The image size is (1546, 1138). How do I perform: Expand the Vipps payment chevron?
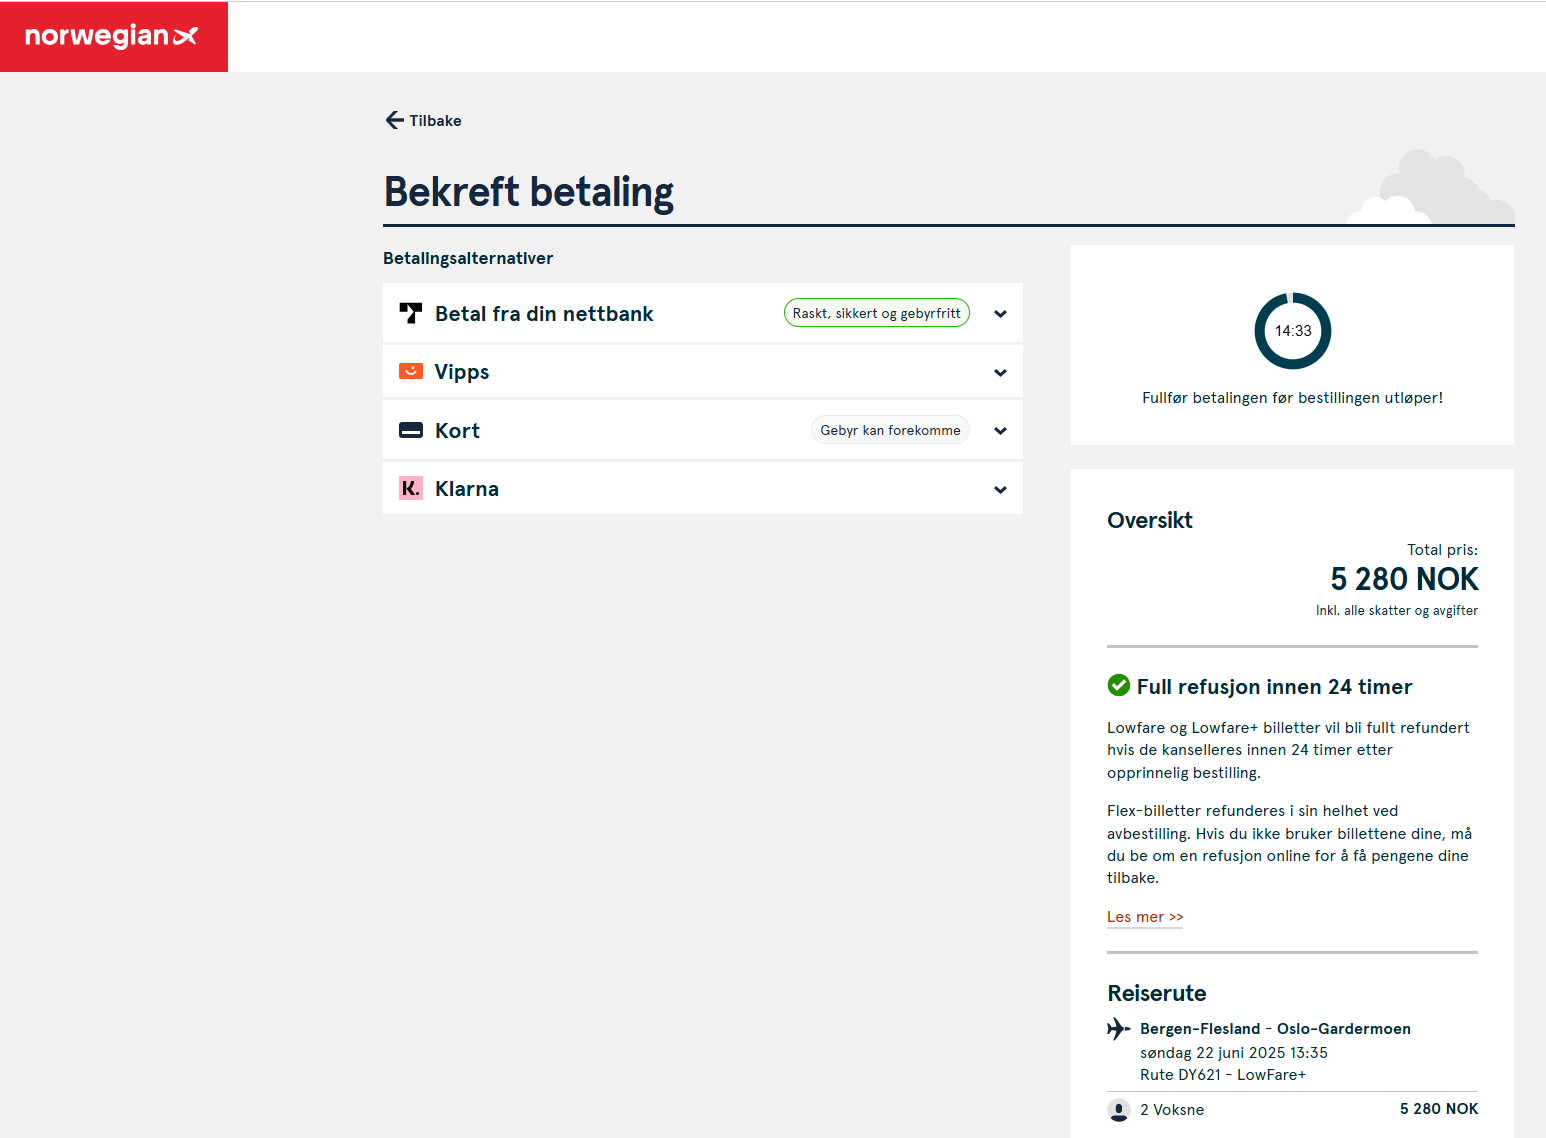[1000, 373]
